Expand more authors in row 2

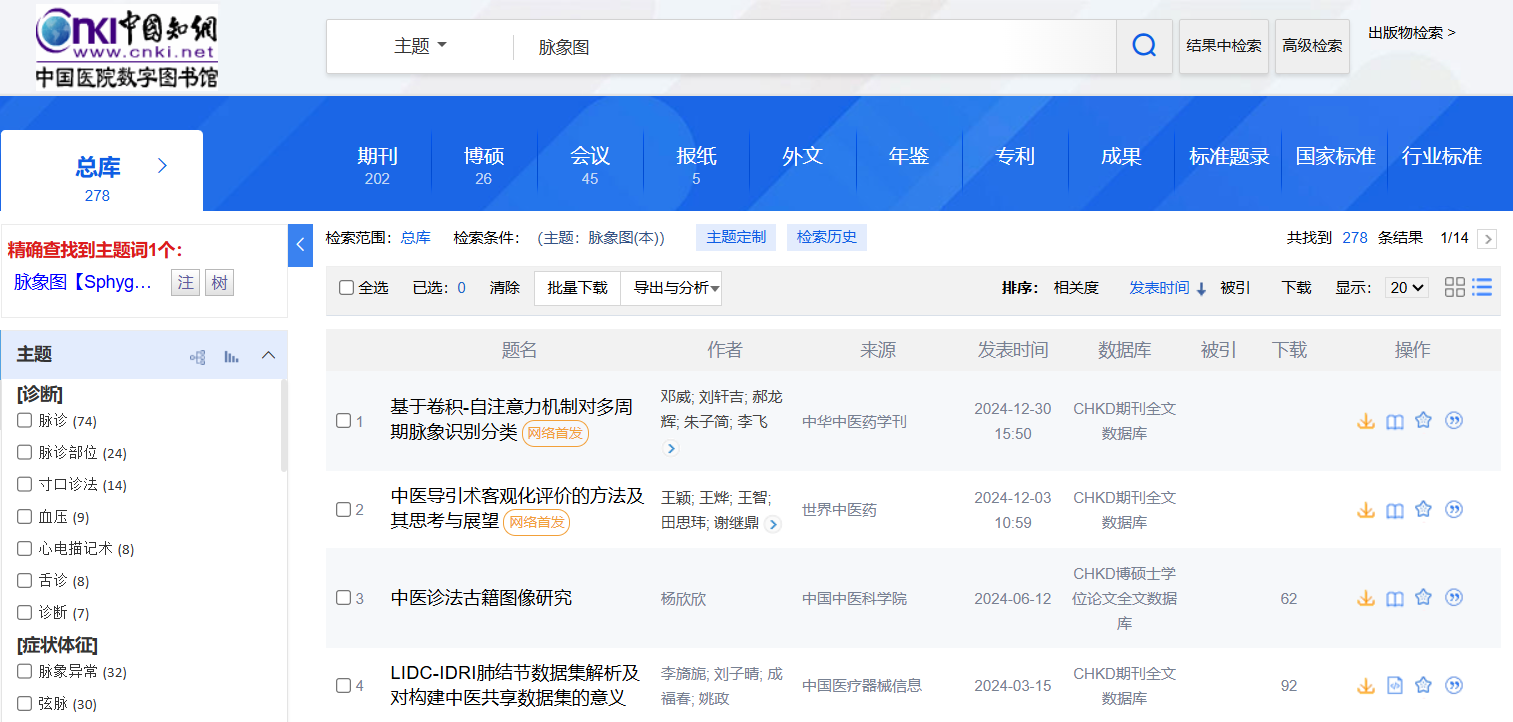coord(773,524)
